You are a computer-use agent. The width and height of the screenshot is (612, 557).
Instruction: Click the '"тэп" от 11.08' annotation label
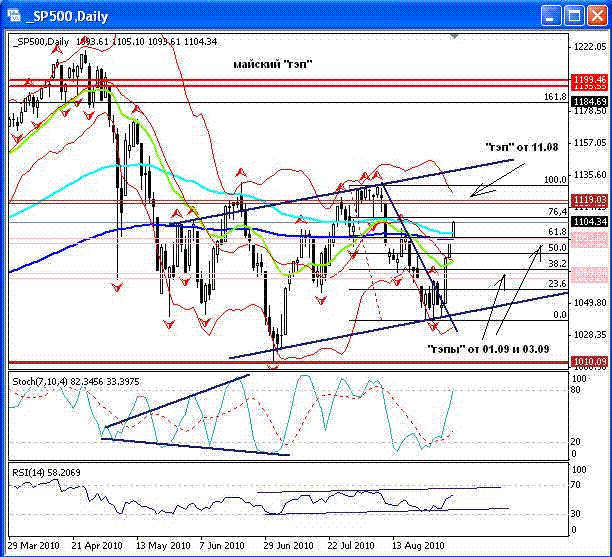coord(522,147)
